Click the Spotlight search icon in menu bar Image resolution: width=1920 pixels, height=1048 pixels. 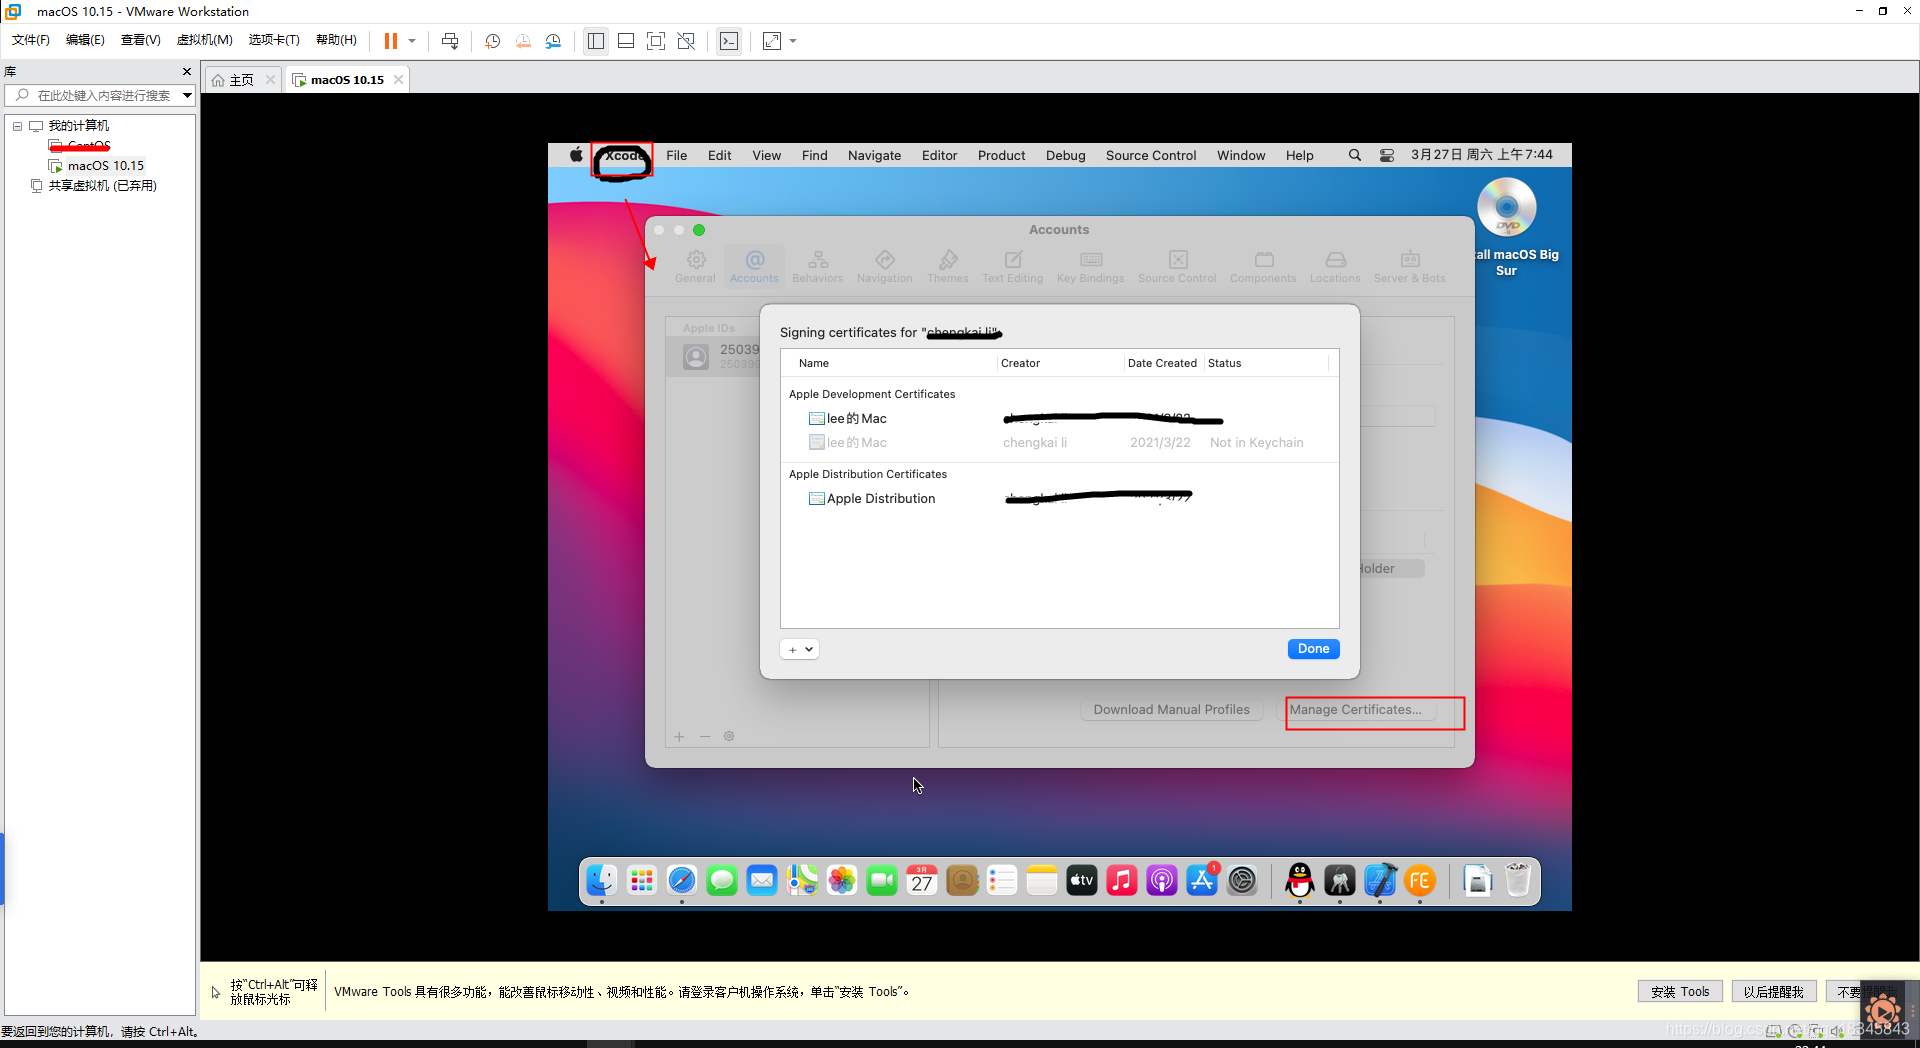coord(1354,155)
